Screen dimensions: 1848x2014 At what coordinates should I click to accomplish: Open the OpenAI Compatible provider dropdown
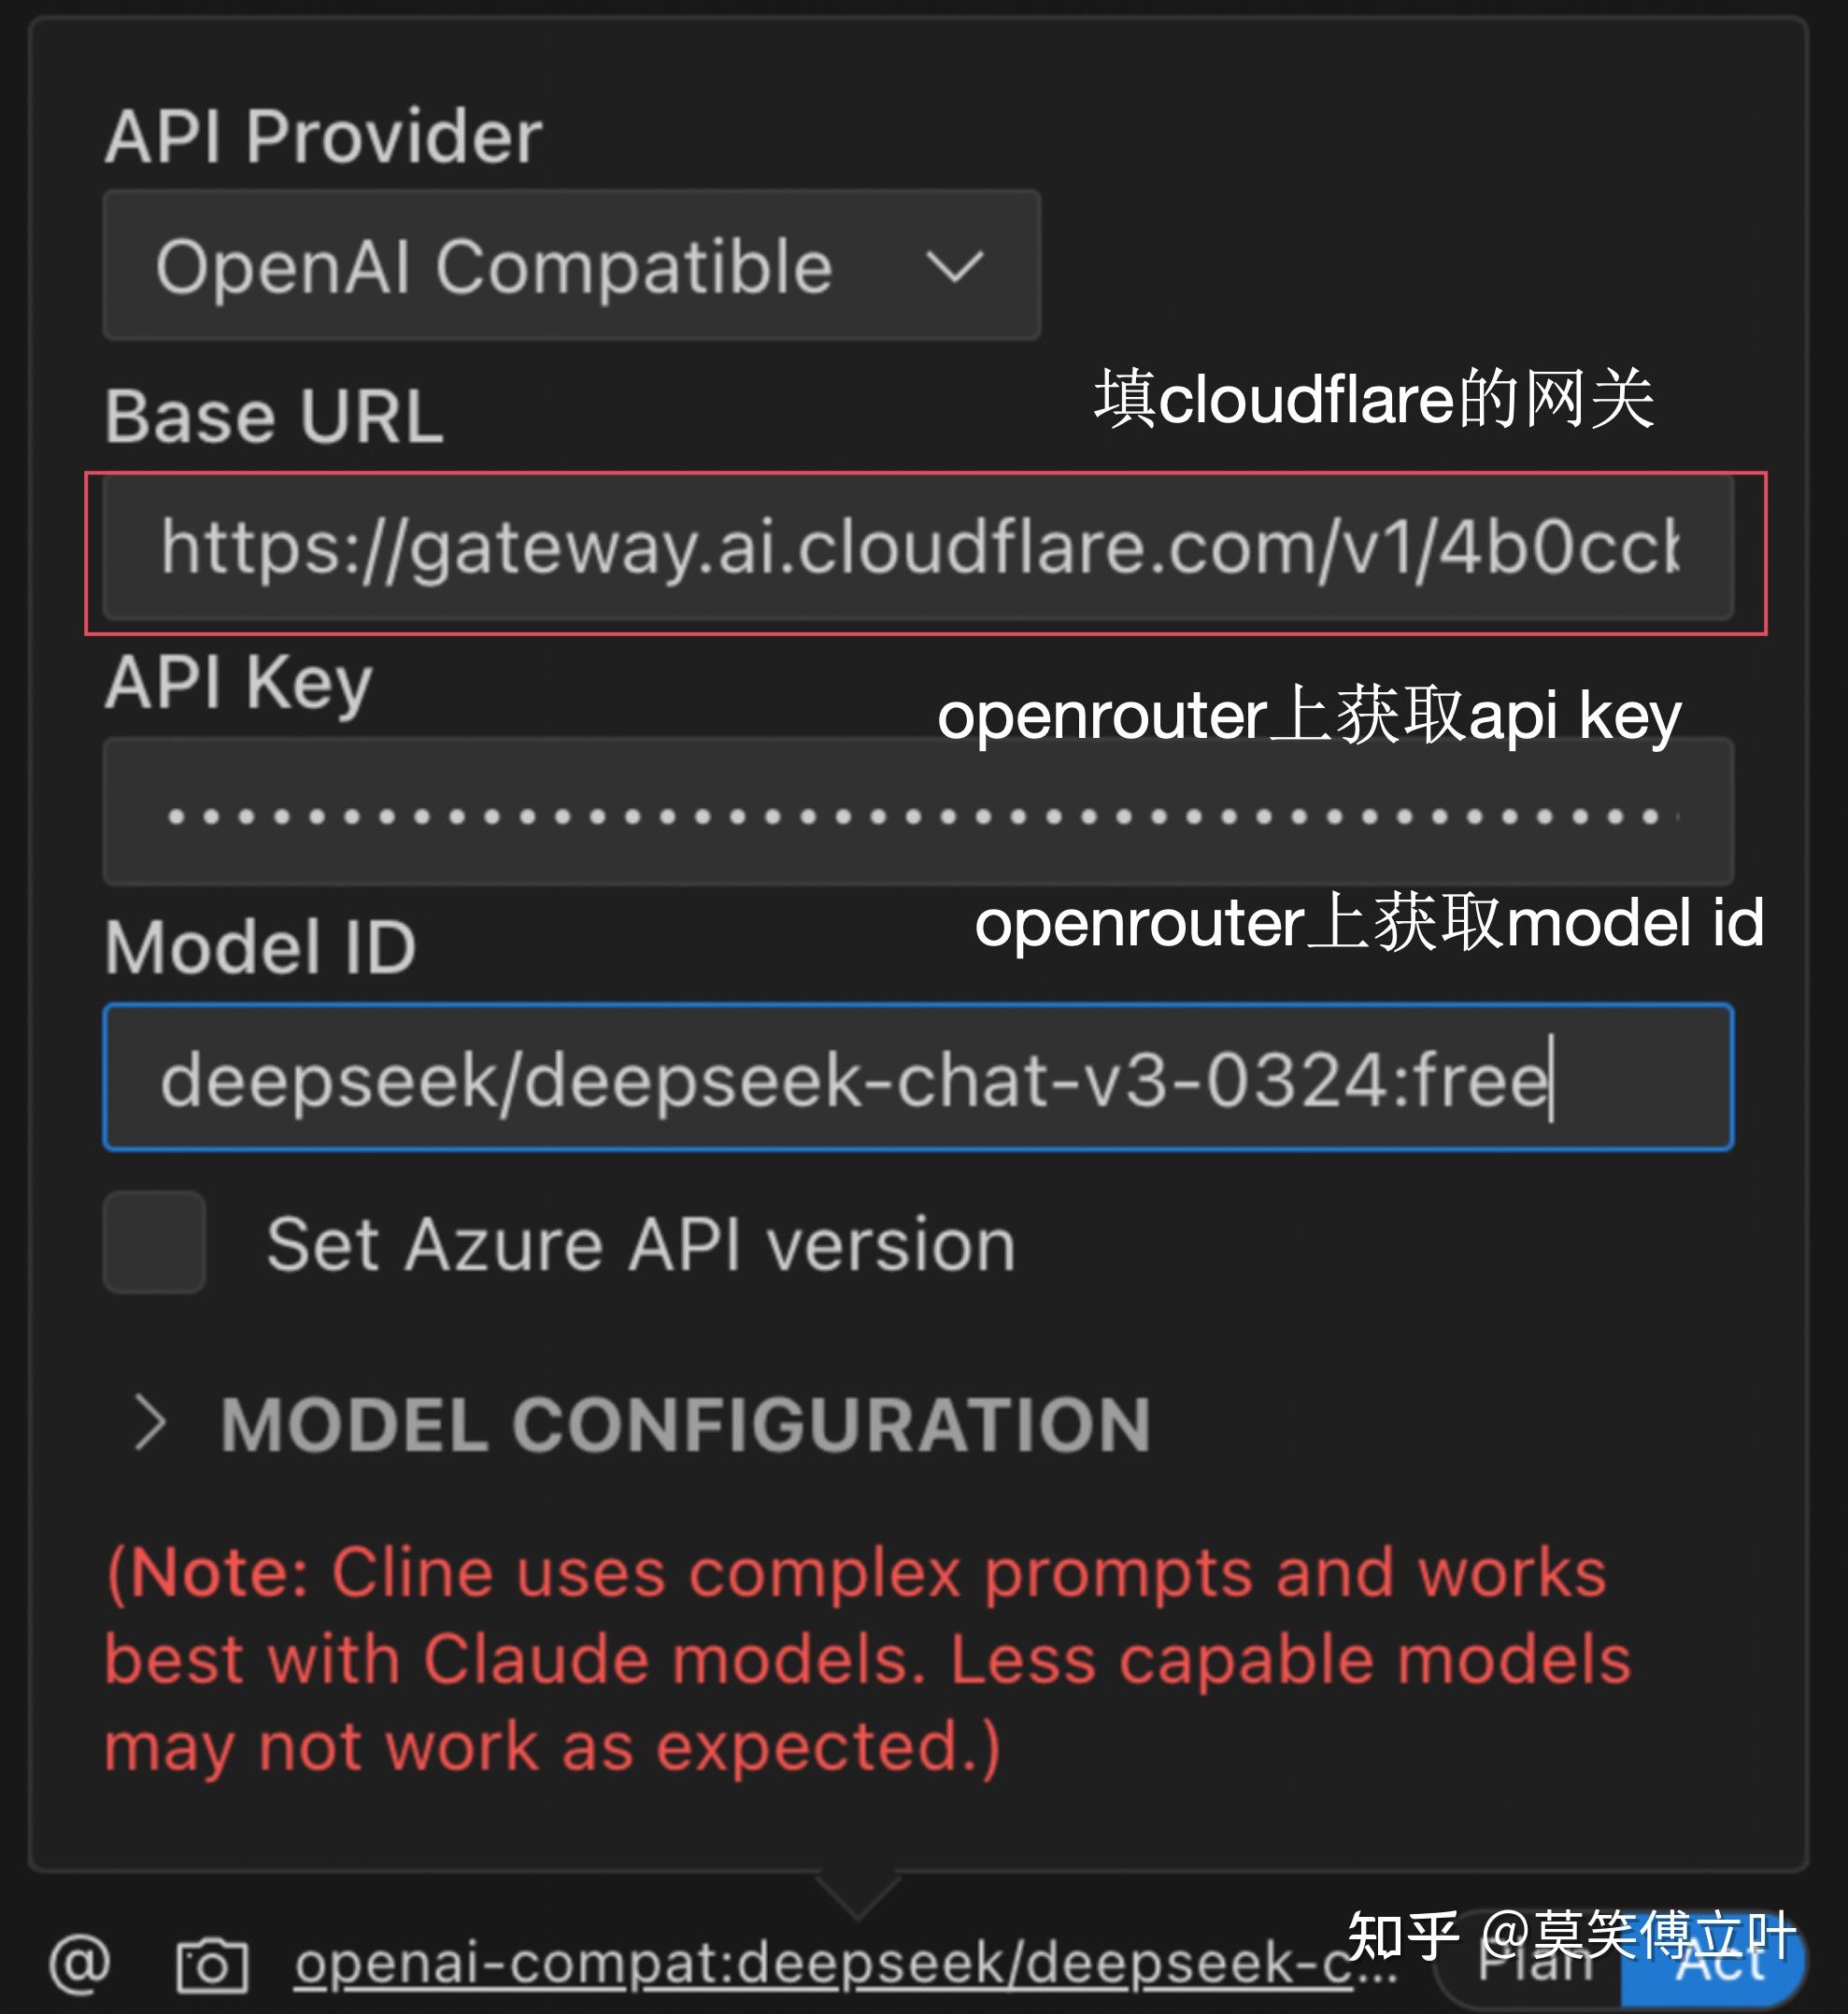pyautogui.click(x=572, y=265)
